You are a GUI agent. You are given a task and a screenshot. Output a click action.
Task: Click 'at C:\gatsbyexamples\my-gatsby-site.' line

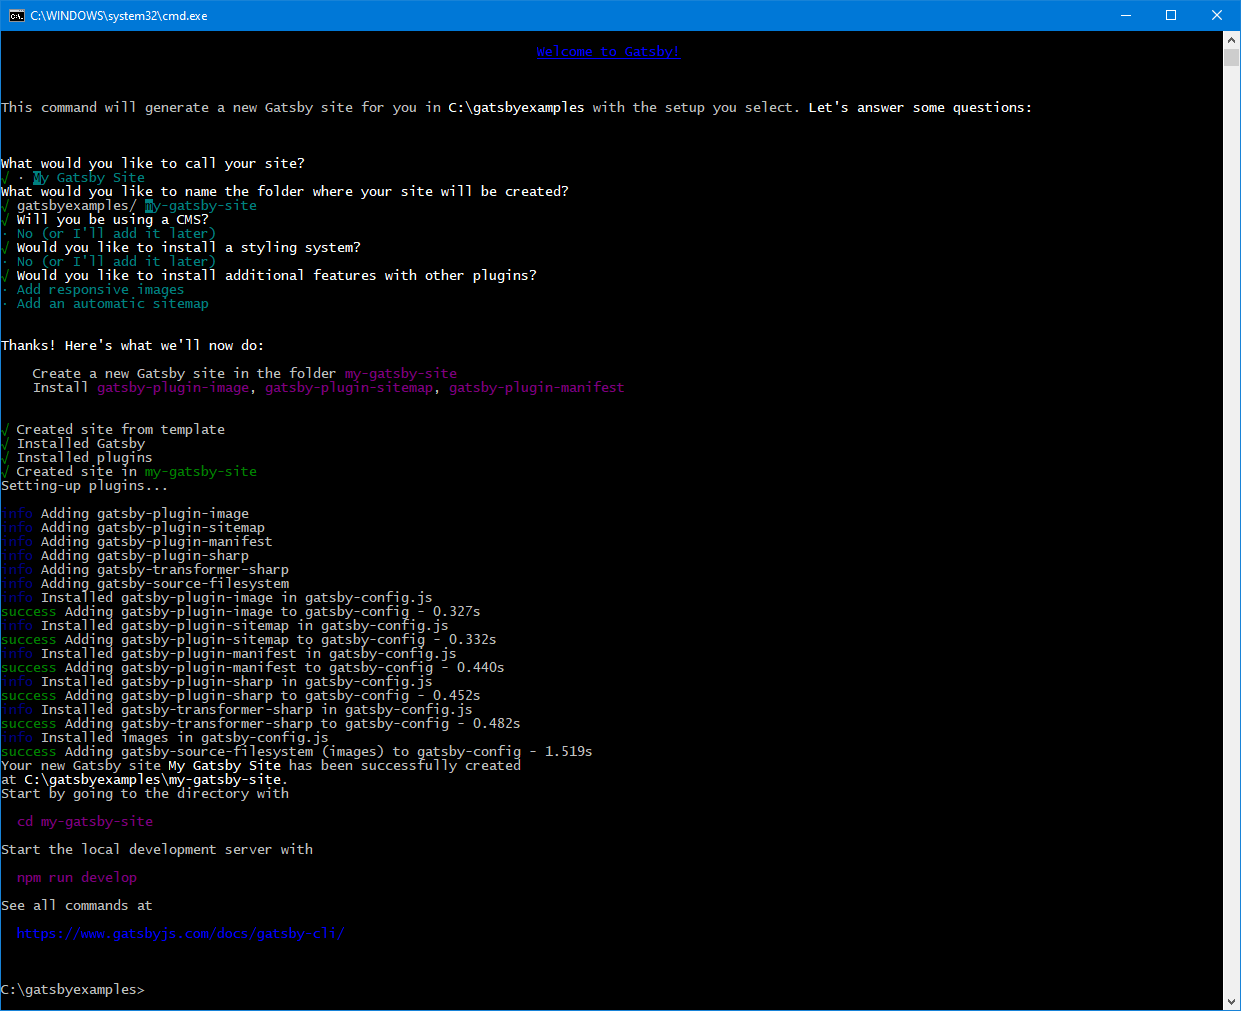pos(145,779)
